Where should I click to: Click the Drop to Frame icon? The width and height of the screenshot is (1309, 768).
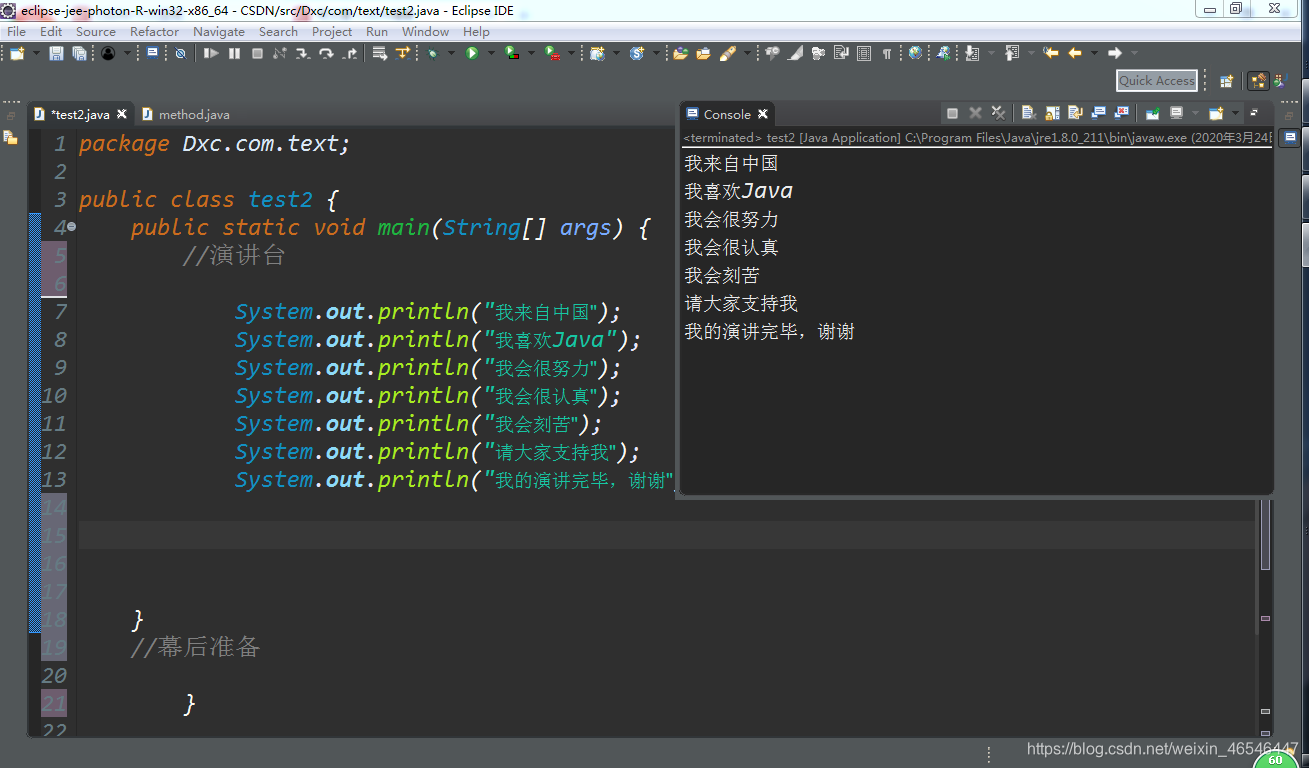click(x=379, y=53)
